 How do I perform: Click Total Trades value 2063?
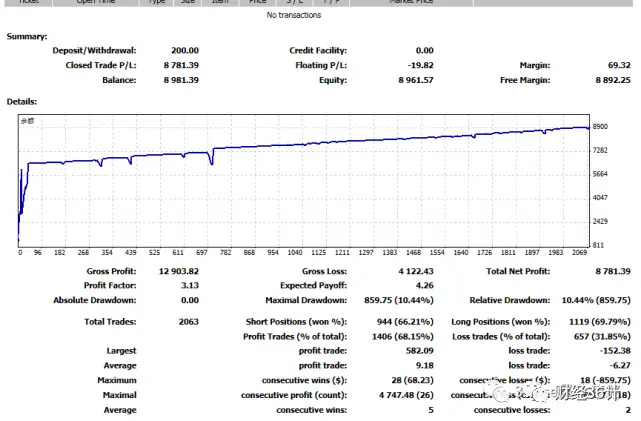pyautogui.click(x=188, y=322)
